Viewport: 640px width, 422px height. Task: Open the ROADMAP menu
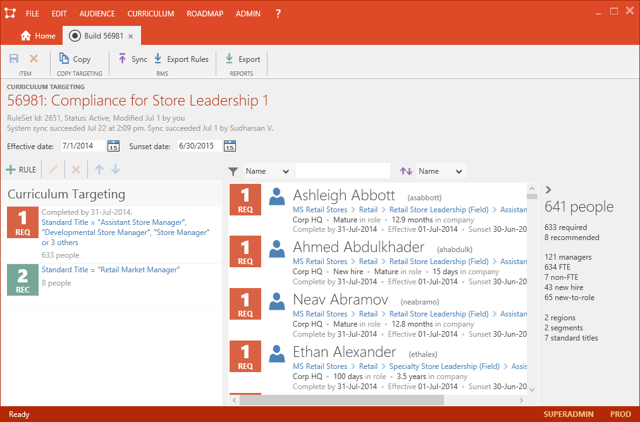[205, 13]
